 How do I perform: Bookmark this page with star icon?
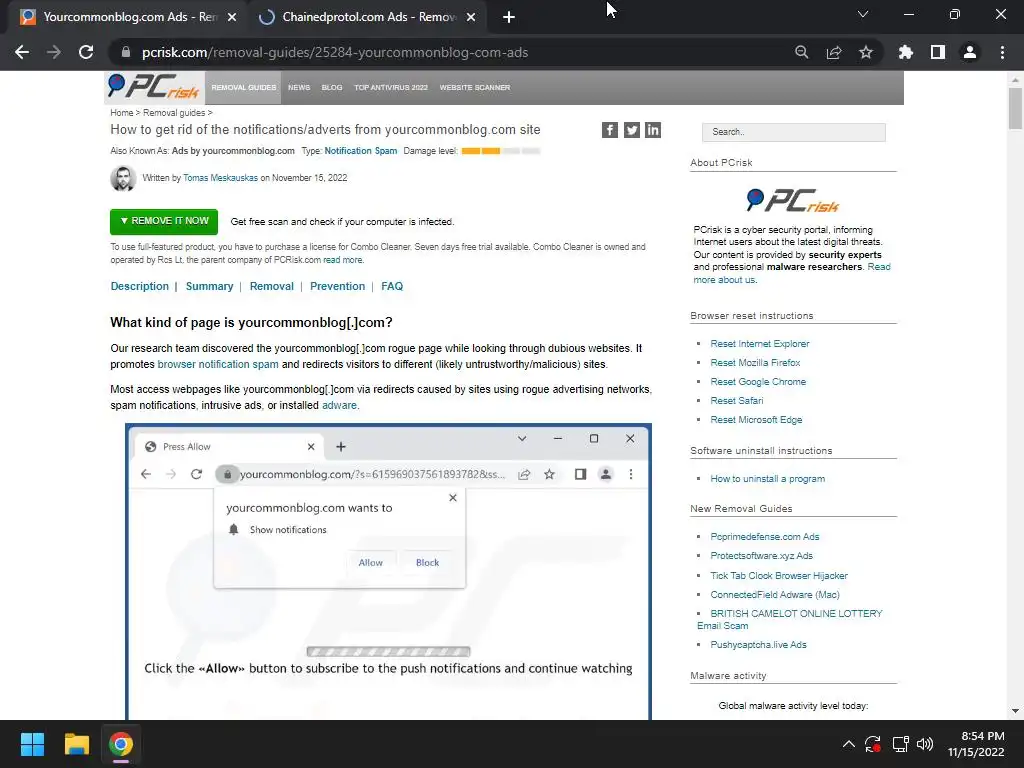click(865, 52)
